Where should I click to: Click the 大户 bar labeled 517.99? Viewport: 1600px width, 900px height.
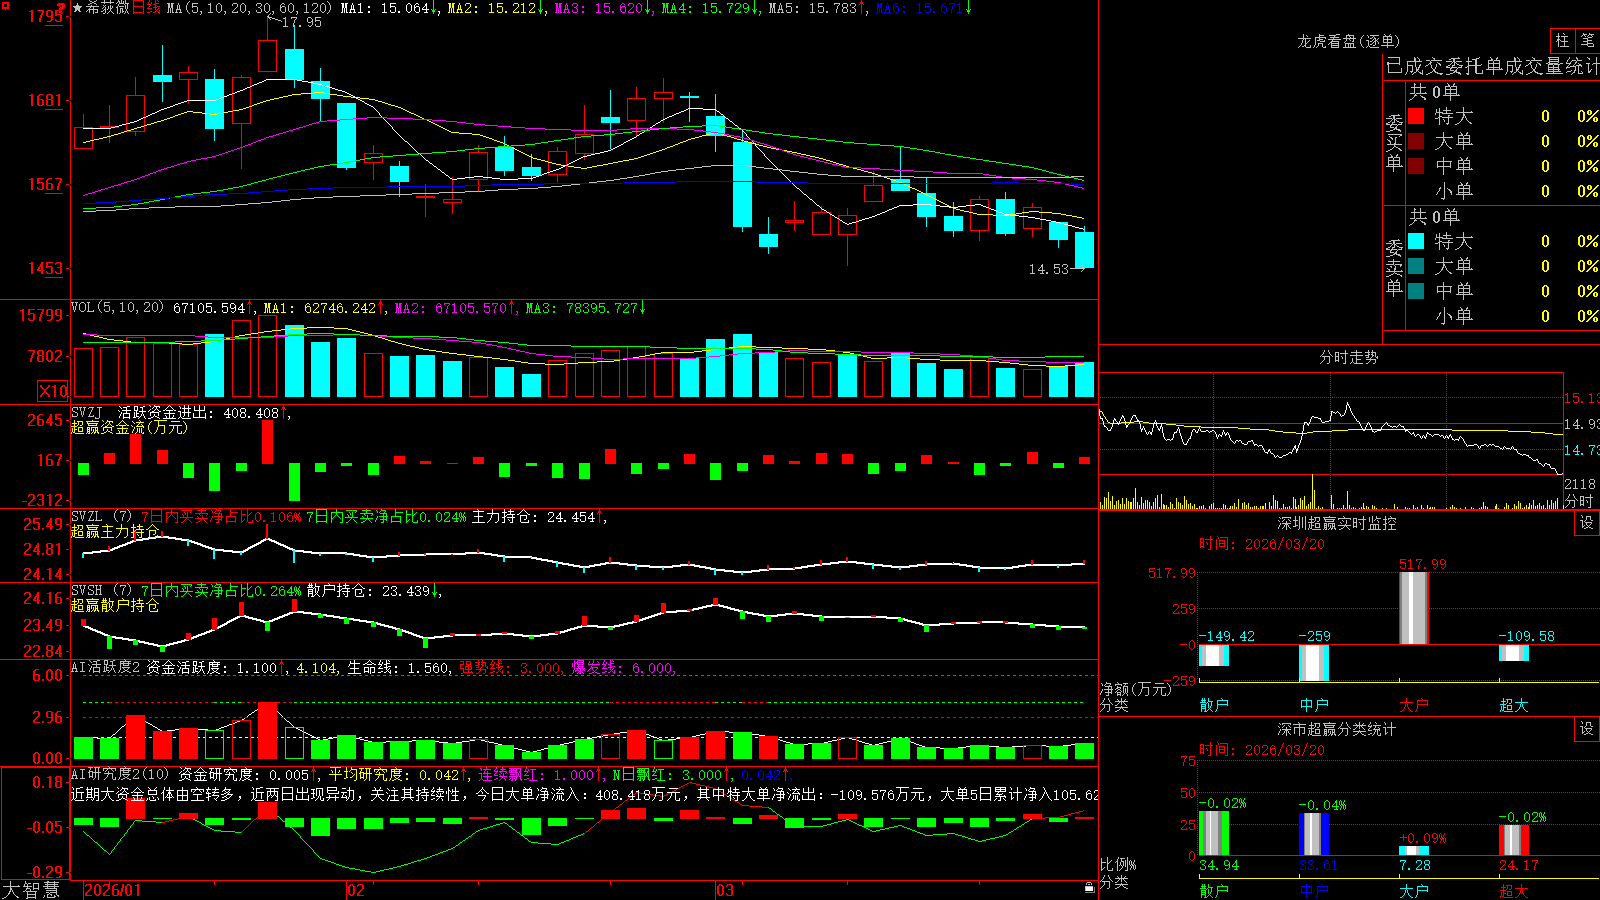click(x=1414, y=608)
